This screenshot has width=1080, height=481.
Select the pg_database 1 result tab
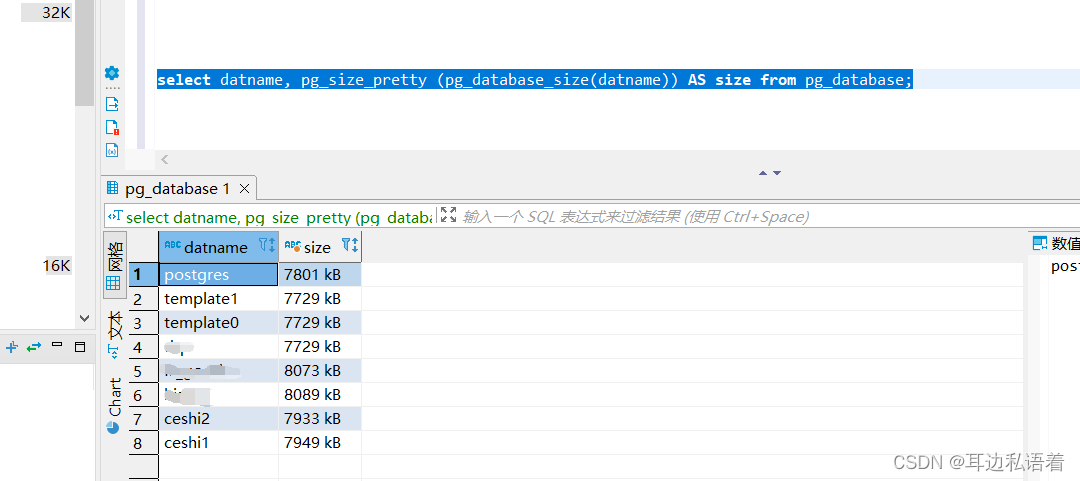178,189
